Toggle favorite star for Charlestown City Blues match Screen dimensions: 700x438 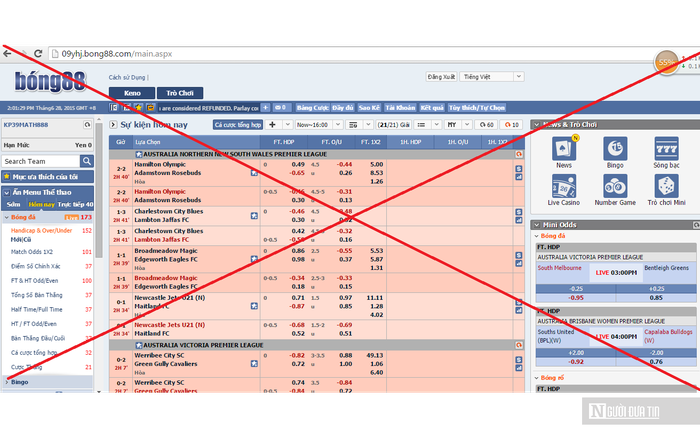tap(254, 216)
